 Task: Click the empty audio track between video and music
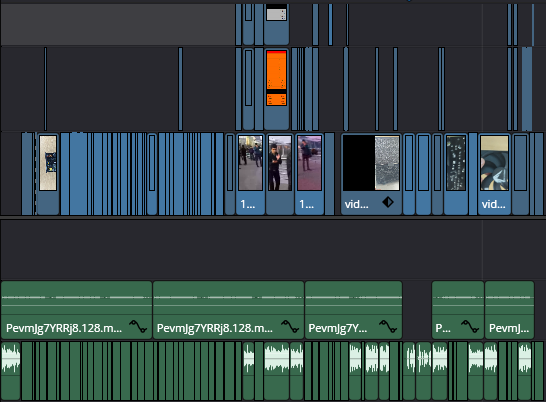pyautogui.click(x=273, y=249)
